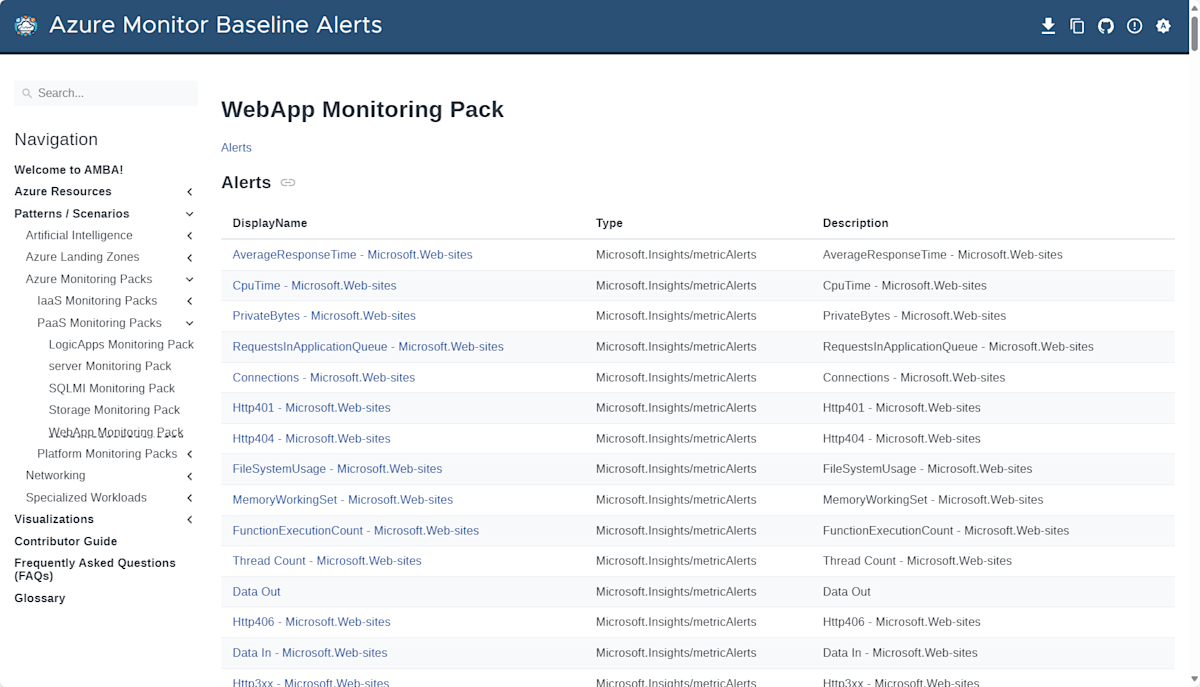Click Azure Monitor Baseline Alerts title

click(x=215, y=25)
